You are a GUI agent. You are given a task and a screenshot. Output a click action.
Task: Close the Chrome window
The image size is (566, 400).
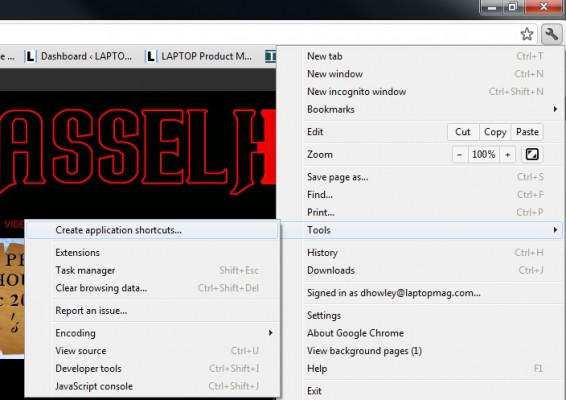click(x=544, y=6)
